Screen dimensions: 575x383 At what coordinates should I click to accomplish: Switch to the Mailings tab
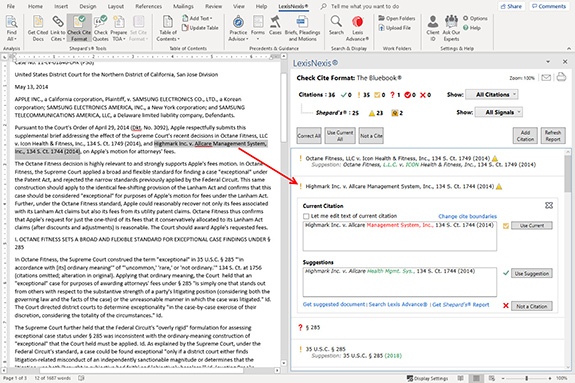tap(183, 6)
